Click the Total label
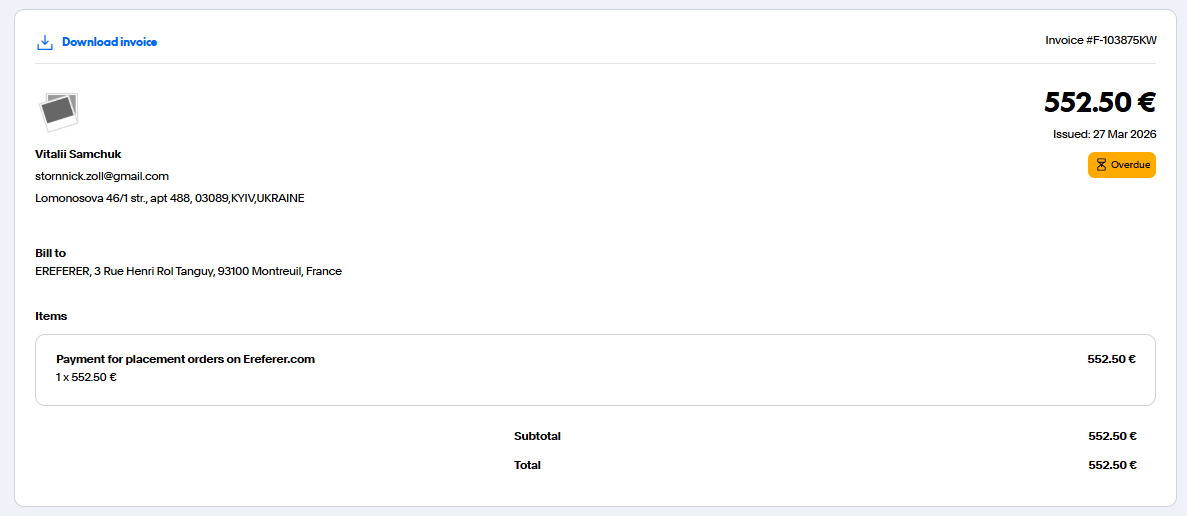This screenshot has width=1187, height=516. click(527, 465)
